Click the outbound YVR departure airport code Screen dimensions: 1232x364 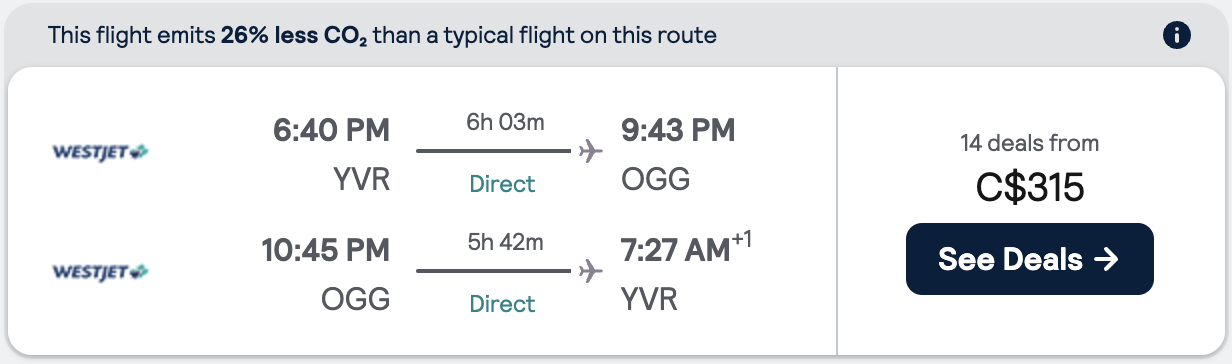[x=361, y=180]
